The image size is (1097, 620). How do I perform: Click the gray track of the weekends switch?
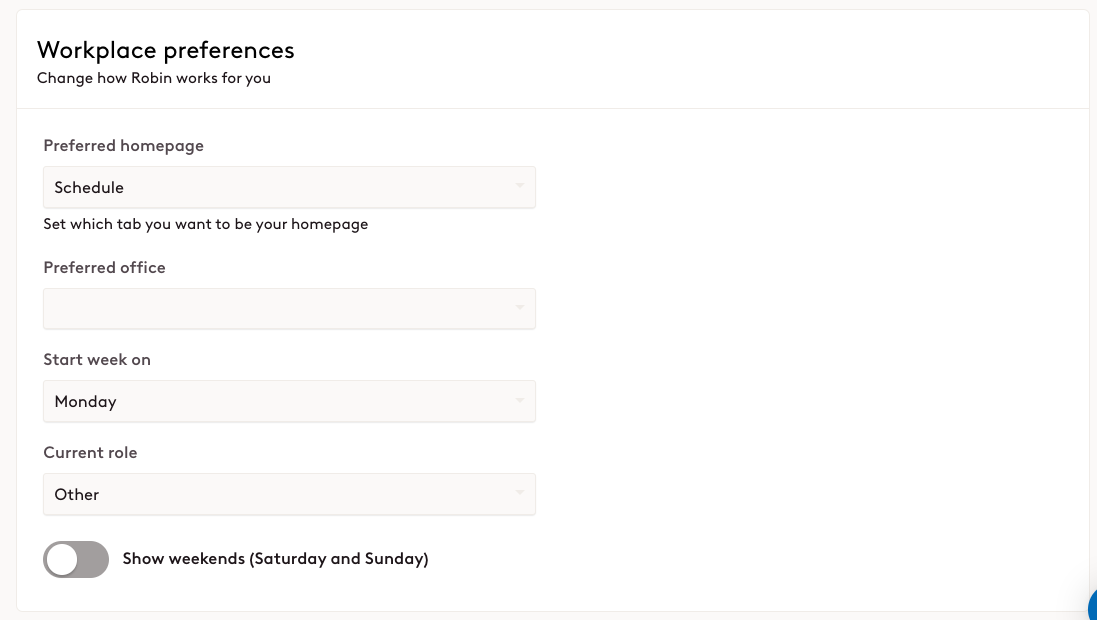[x=92, y=560]
